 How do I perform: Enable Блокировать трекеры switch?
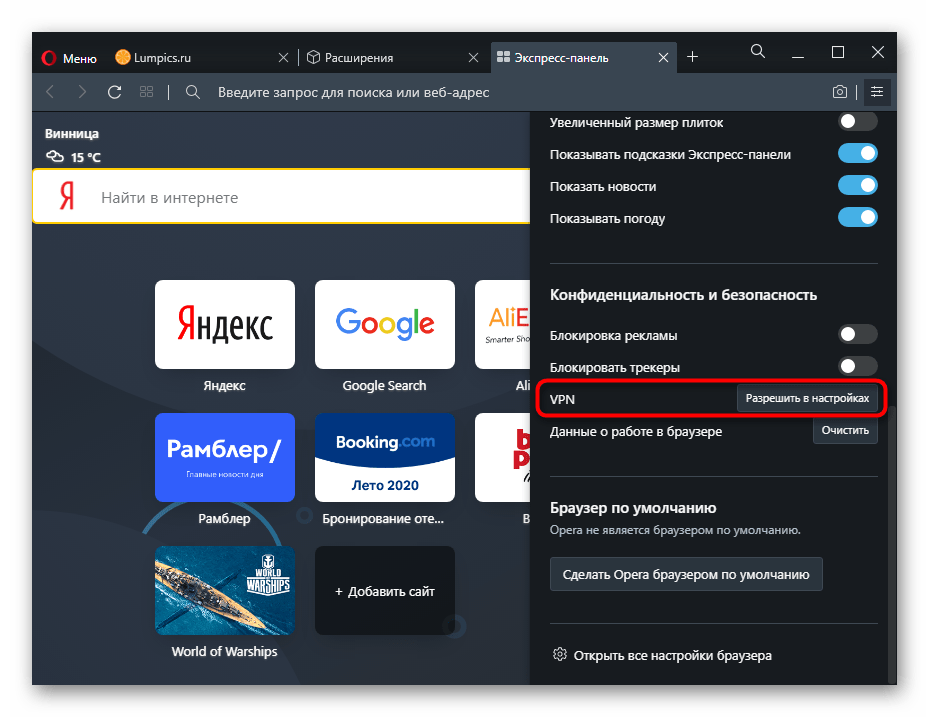tap(857, 366)
